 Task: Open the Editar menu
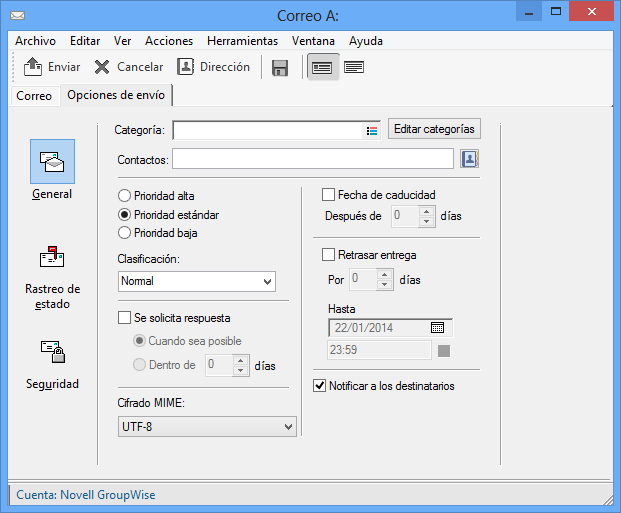click(85, 41)
